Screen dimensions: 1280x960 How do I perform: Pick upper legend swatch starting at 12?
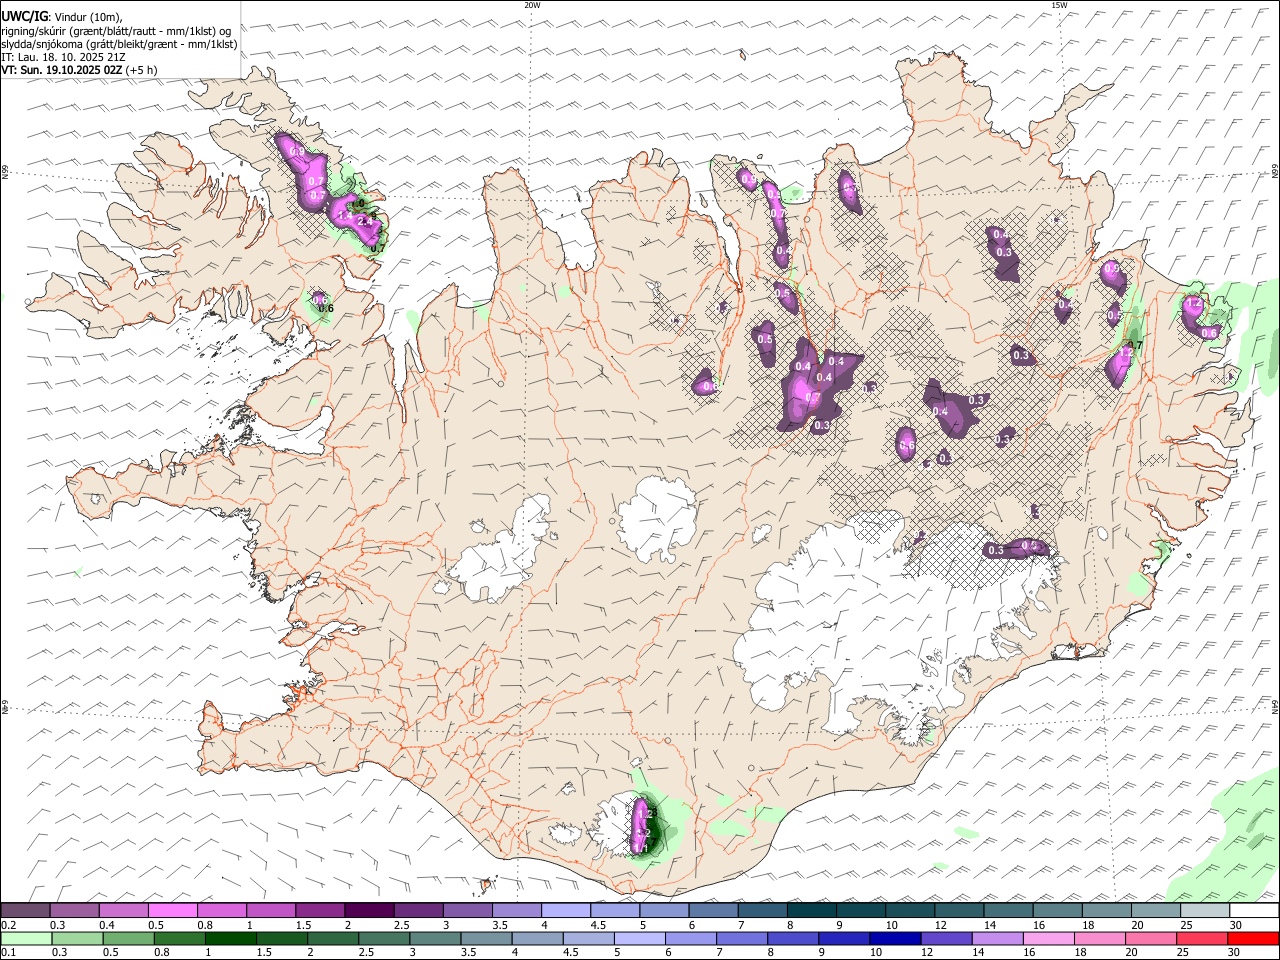(959, 910)
